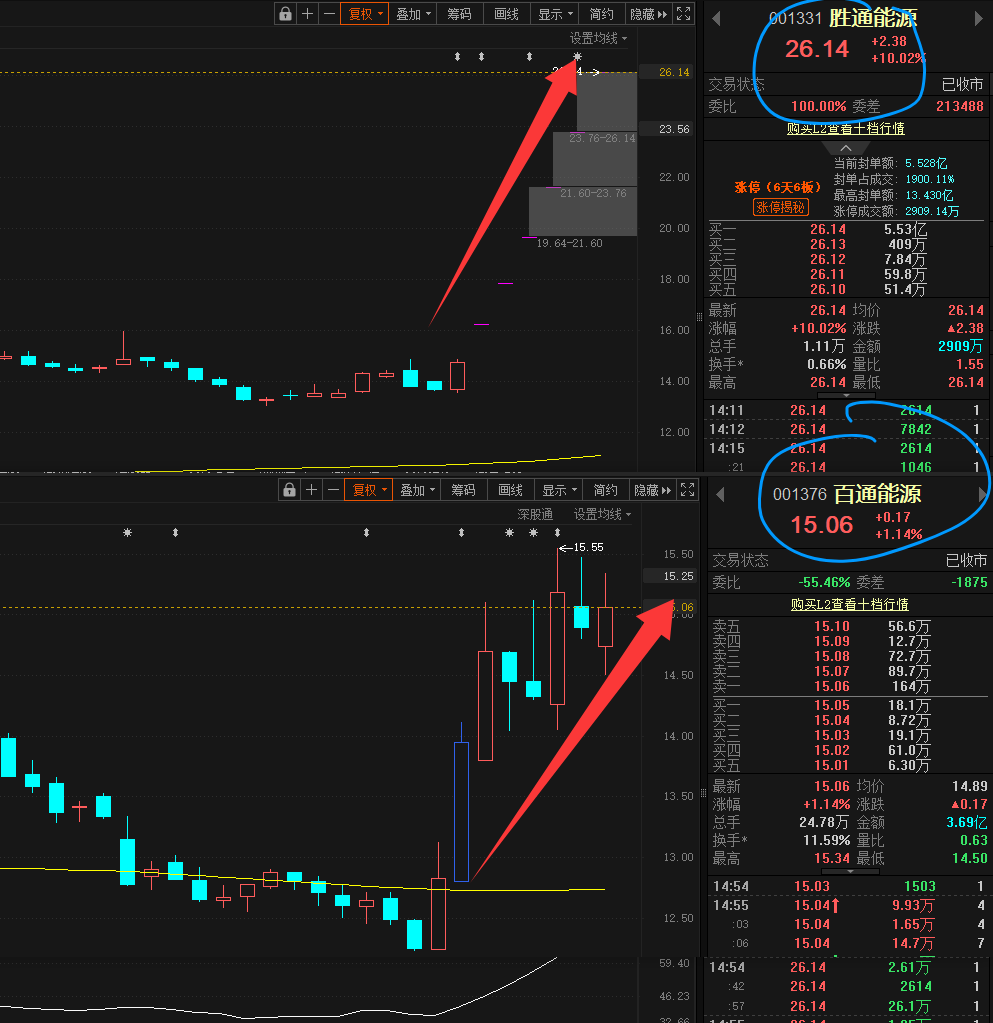993x1023 pixels.
Task: Select 14:55 tick row at 15.04 with 9.93万
Action: coord(849,906)
